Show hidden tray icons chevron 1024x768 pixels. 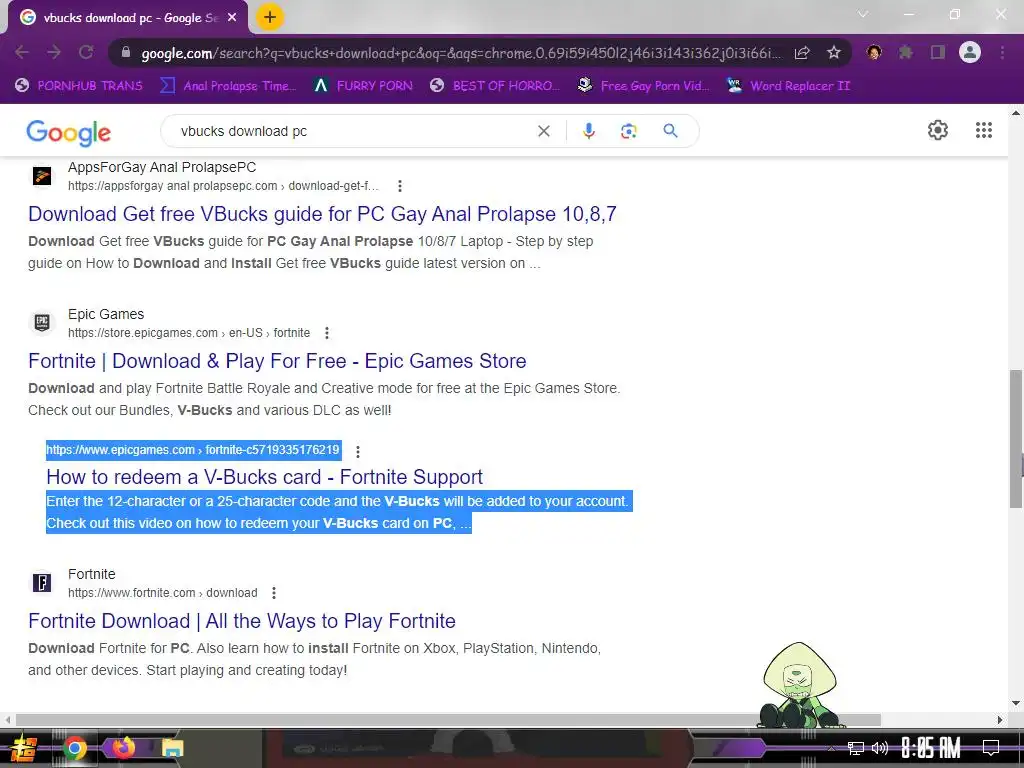tap(831, 748)
